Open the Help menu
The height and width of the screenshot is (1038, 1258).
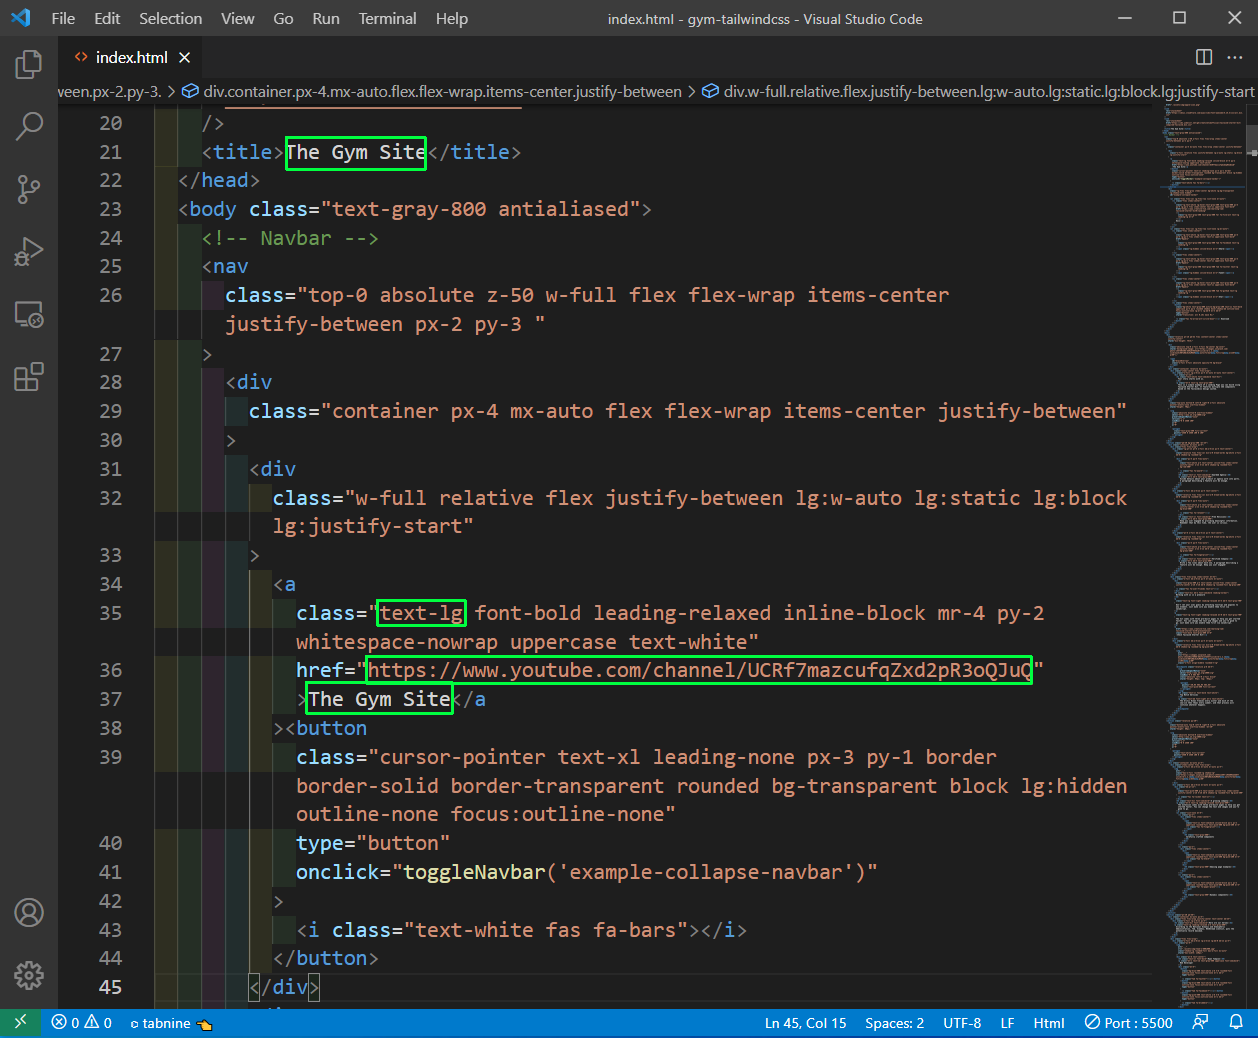(452, 18)
